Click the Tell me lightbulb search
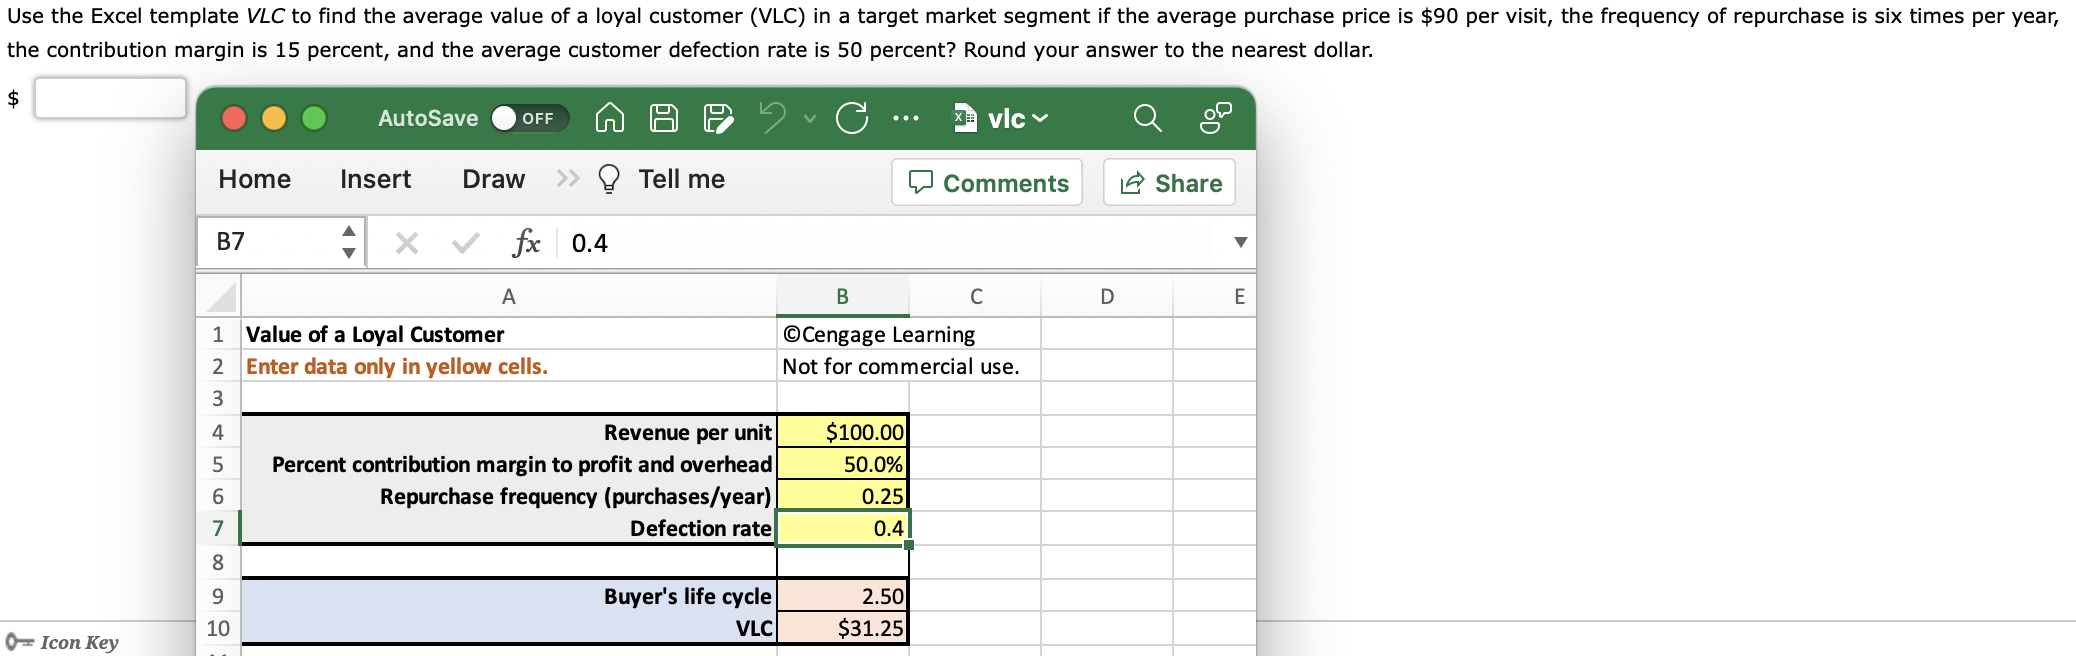Viewport: 2076px width, 656px height. tap(661, 179)
